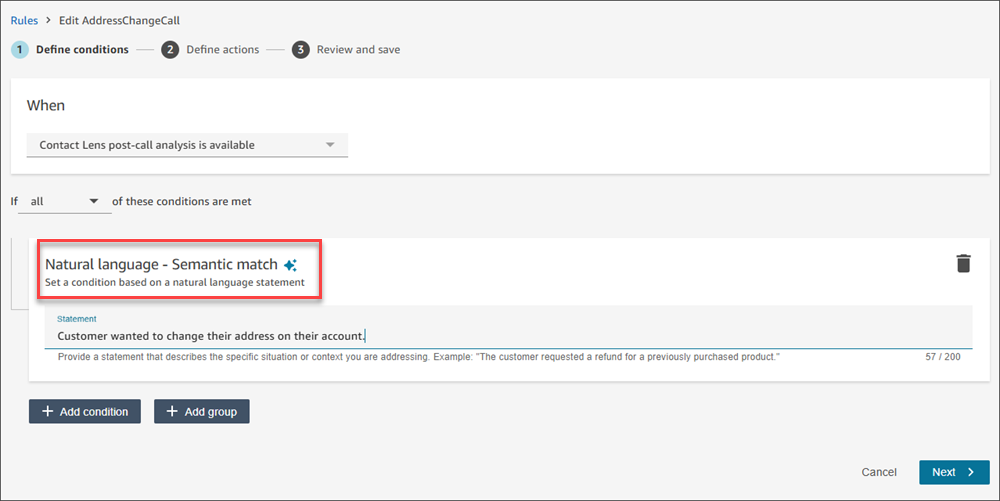Jump to the Review and save step
This screenshot has height=501, width=1000.
pyautogui.click(x=358, y=49)
